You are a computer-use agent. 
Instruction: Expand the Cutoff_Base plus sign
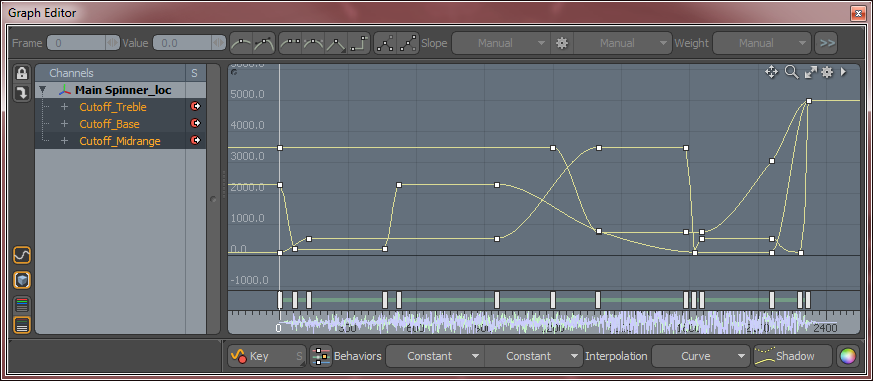65,124
